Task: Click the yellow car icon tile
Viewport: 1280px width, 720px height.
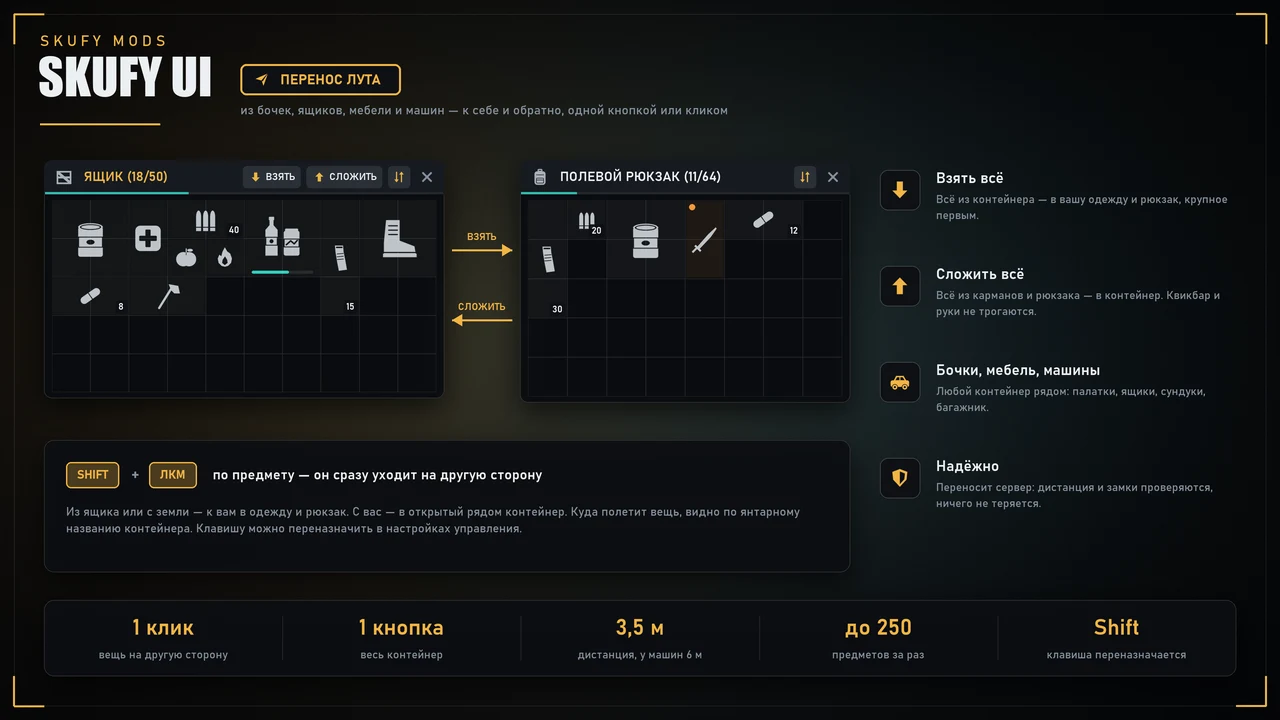Action: (x=900, y=382)
